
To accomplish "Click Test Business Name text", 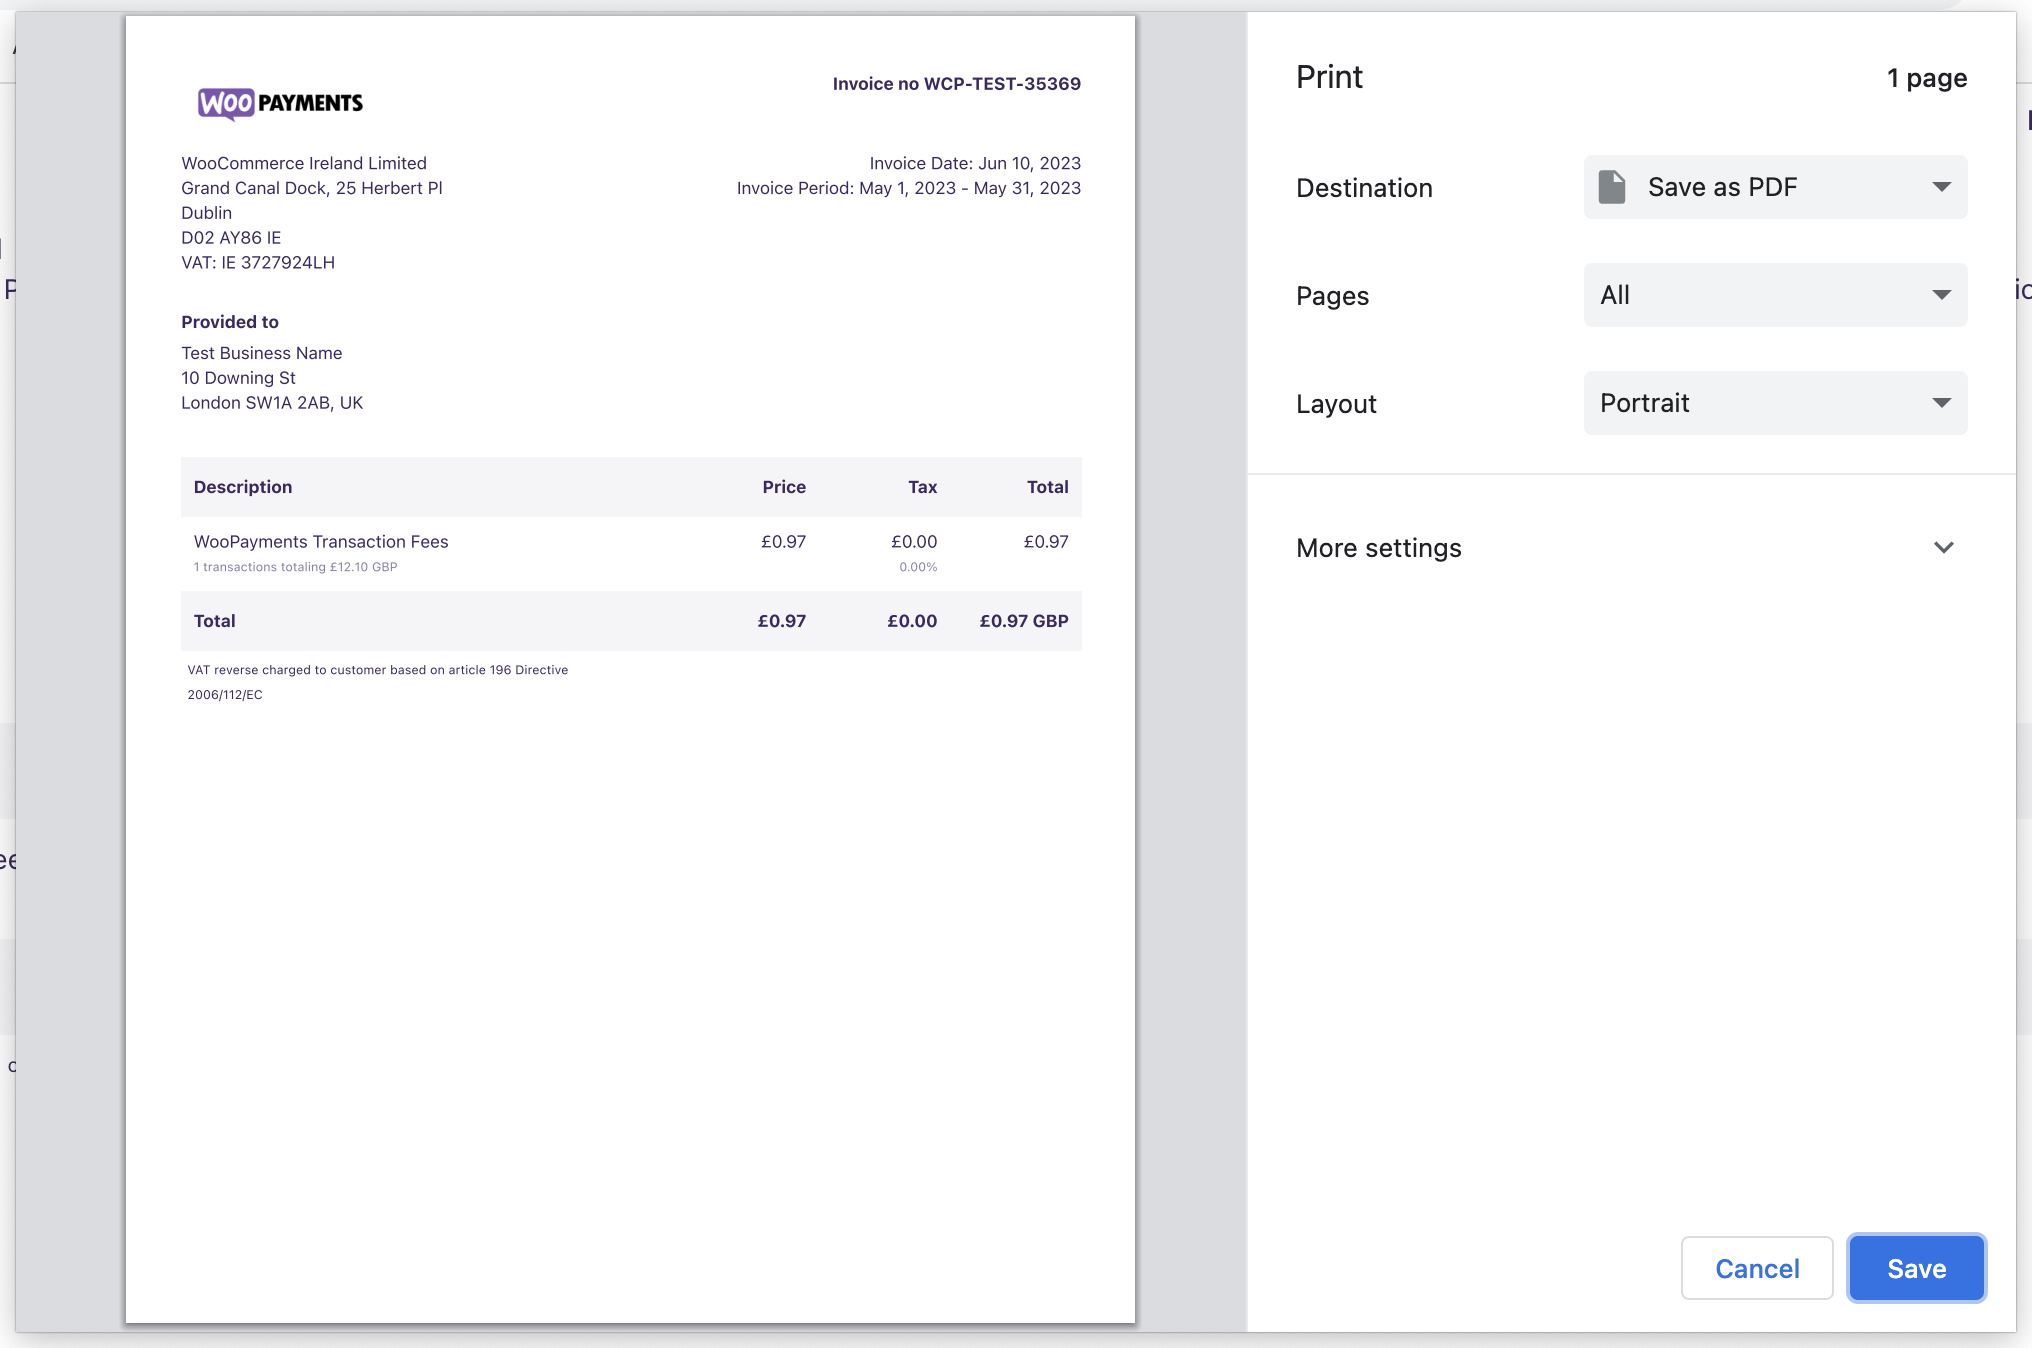I will point(262,353).
